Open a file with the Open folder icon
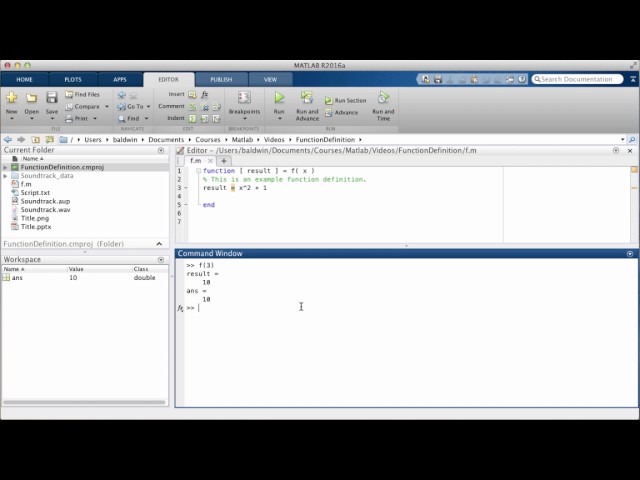The image size is (640, 480). pyautogui.click(x=31, y=98)
